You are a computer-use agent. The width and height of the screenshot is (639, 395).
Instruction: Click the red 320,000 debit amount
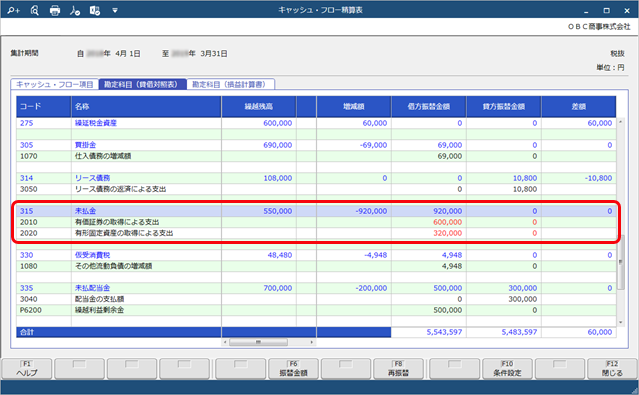(447, 233)
